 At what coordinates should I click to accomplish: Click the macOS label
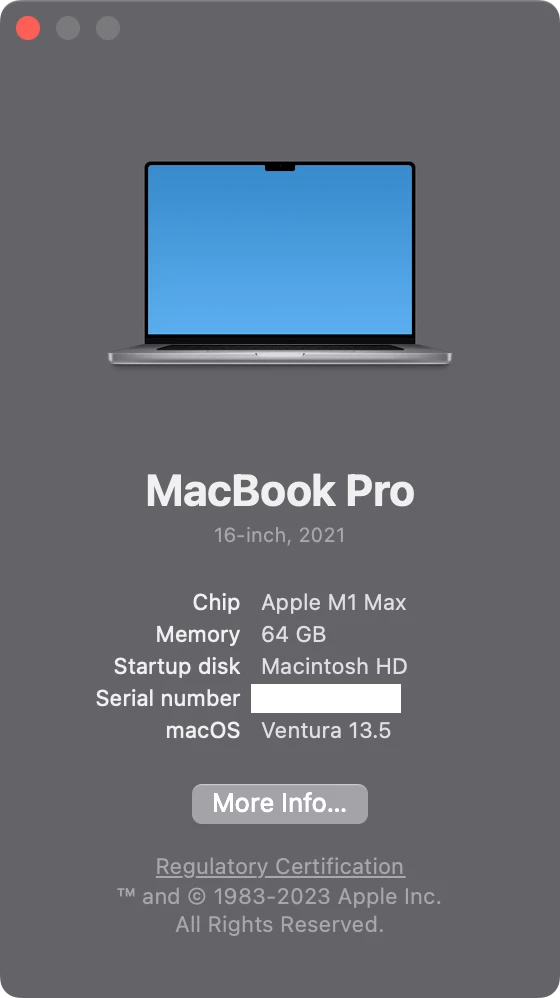203,730
